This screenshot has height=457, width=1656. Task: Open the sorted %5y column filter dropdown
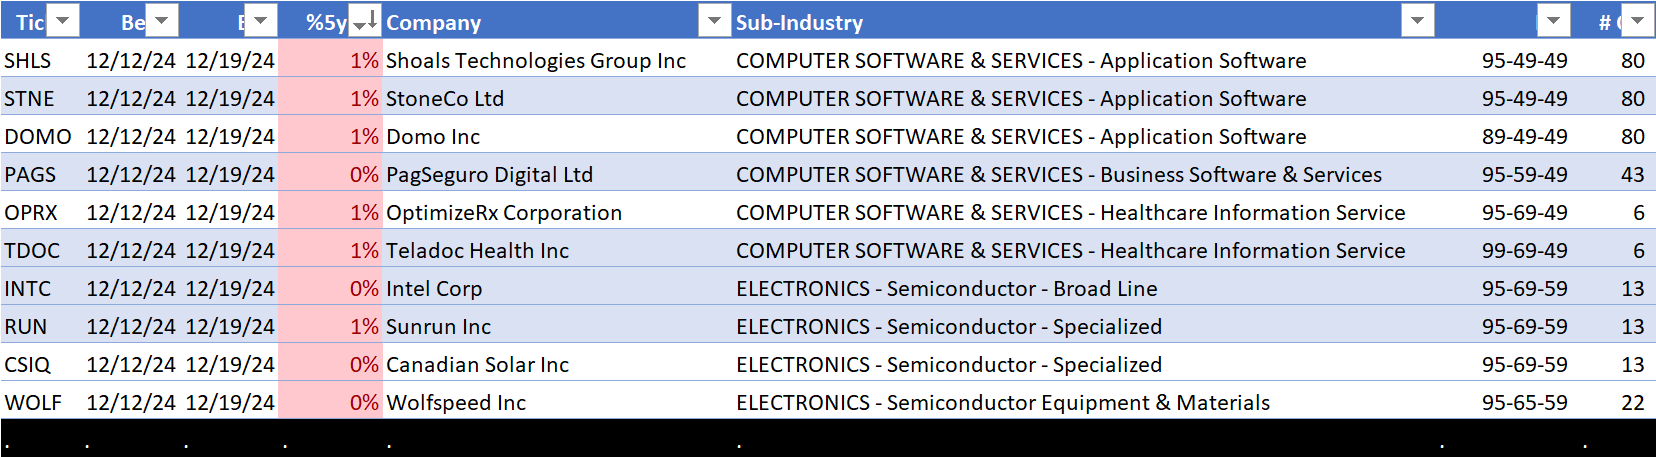(x=366, y=21)
